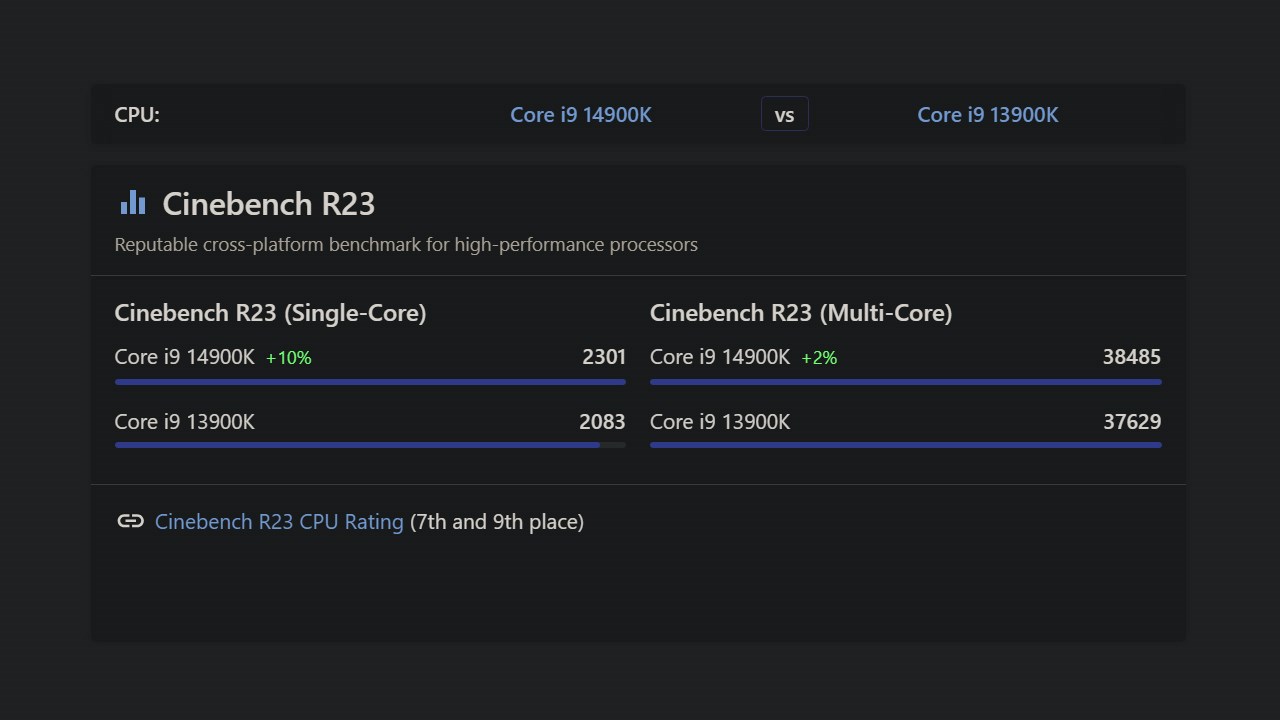Select the multi-core score 37629
The width and height of the screenshot is (1280, 720).
(x=1131, y=422)
